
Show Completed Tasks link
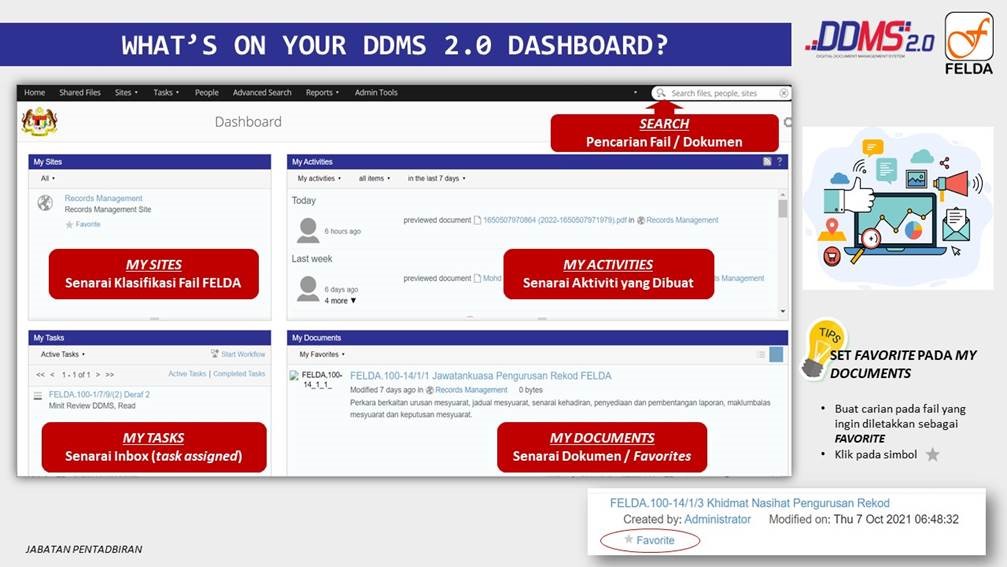(239, 374)
